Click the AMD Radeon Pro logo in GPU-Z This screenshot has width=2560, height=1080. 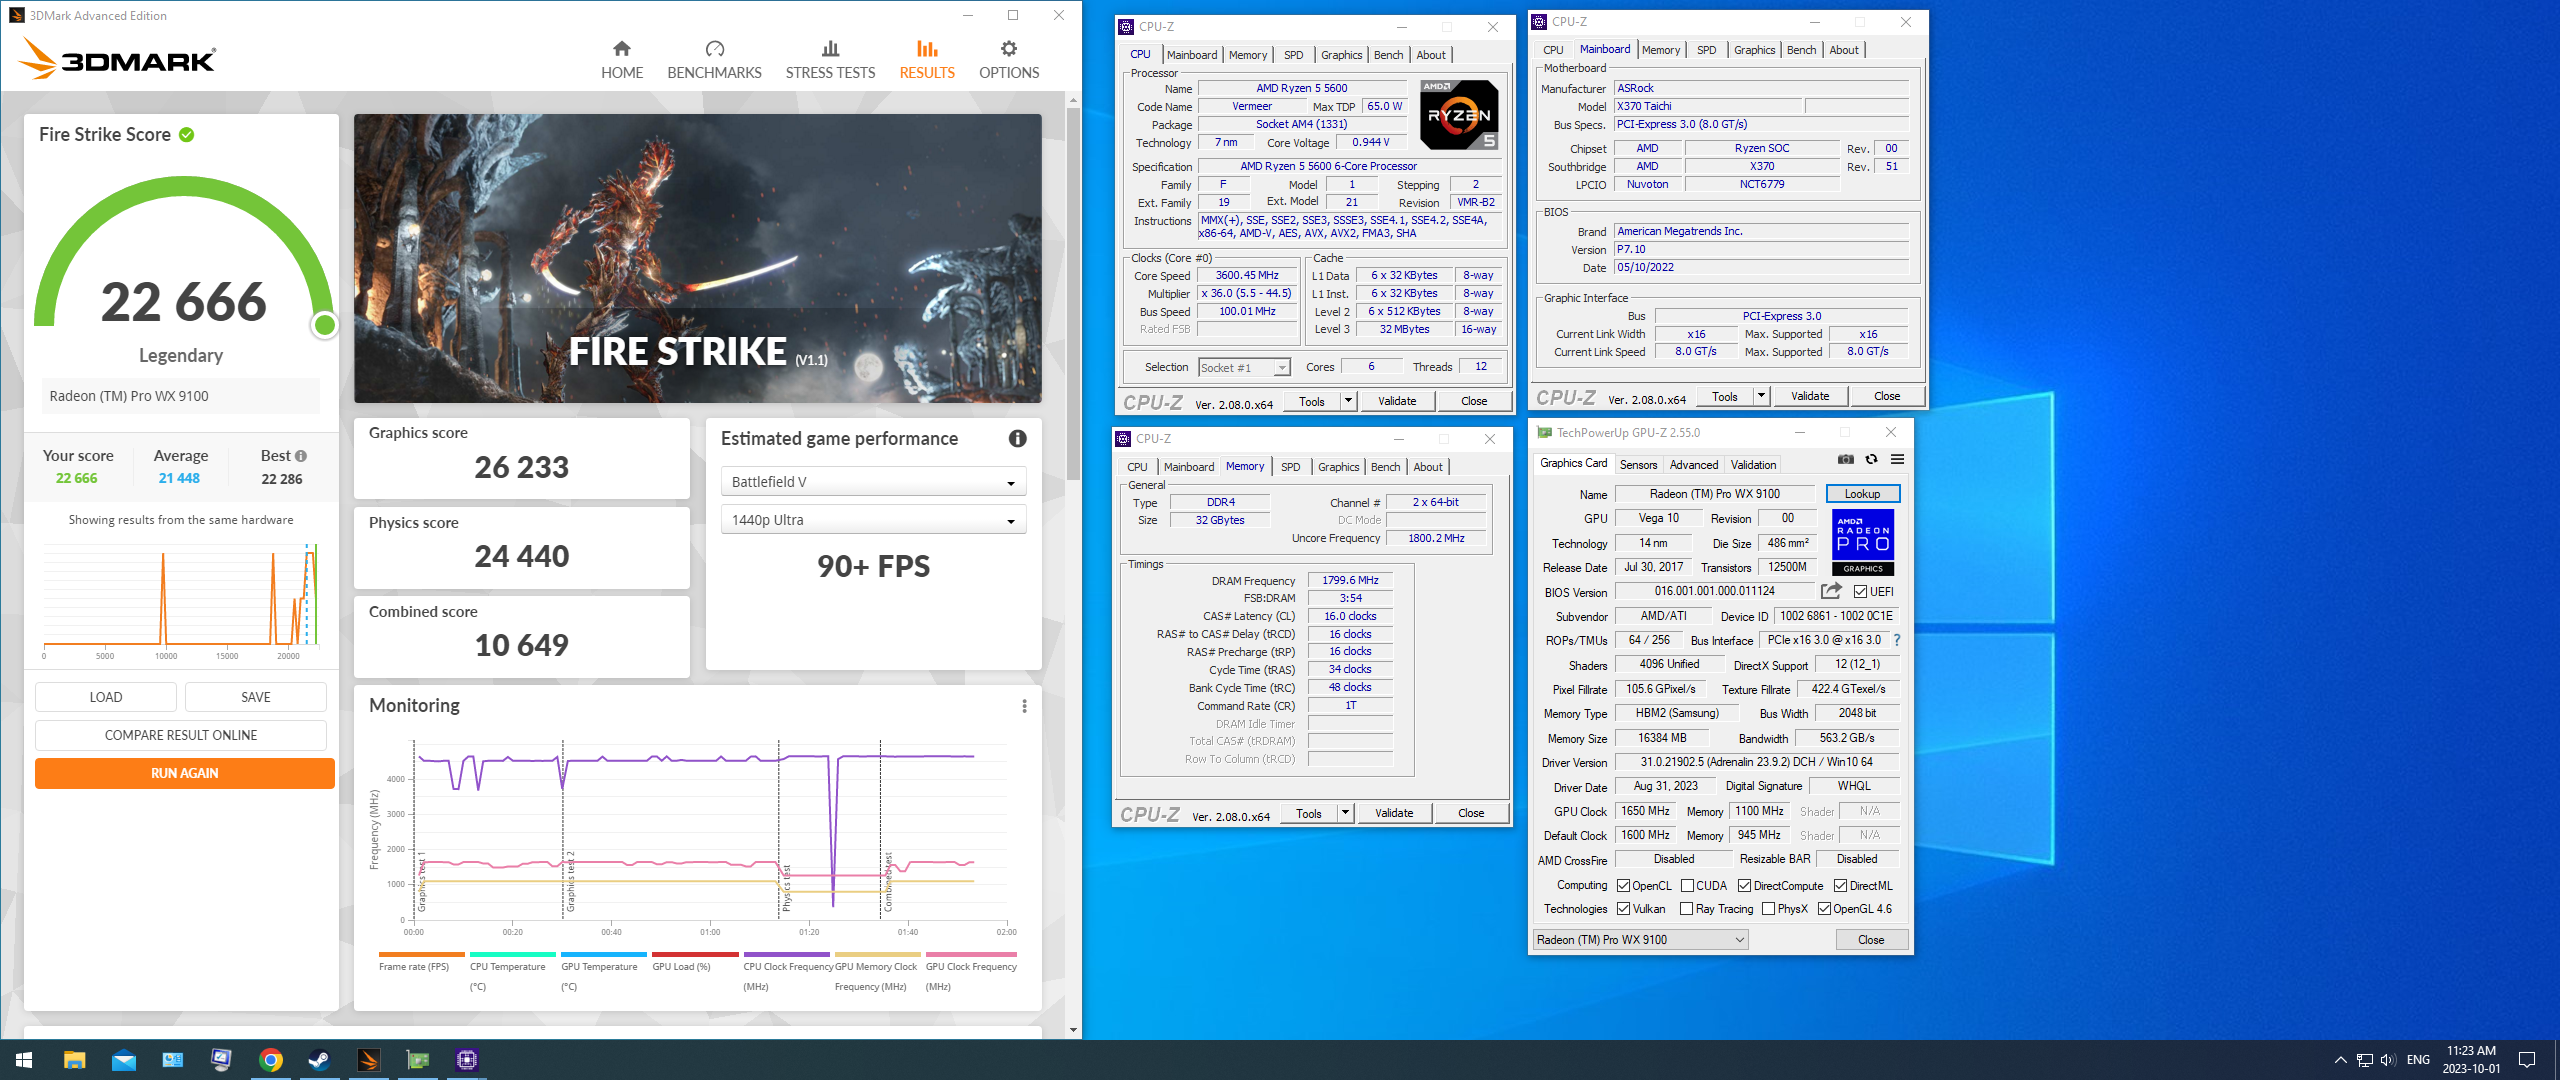pos(1863,542)
